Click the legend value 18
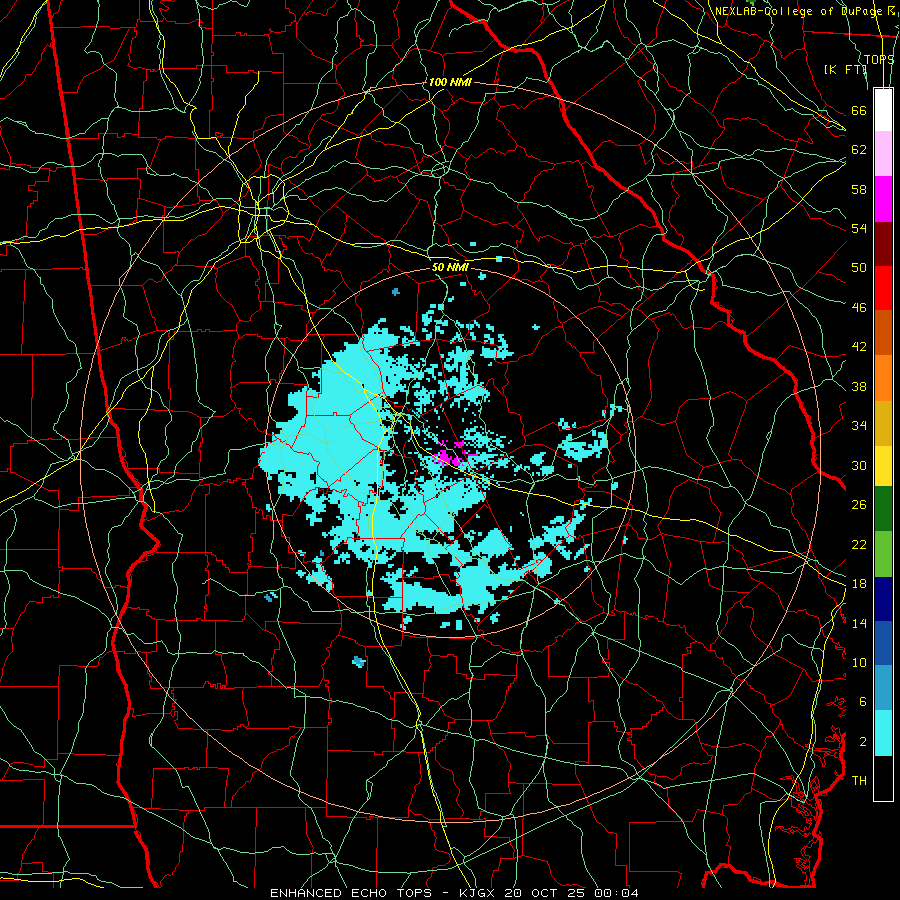Viewport: 900px width, 900px height. point(859,584)
